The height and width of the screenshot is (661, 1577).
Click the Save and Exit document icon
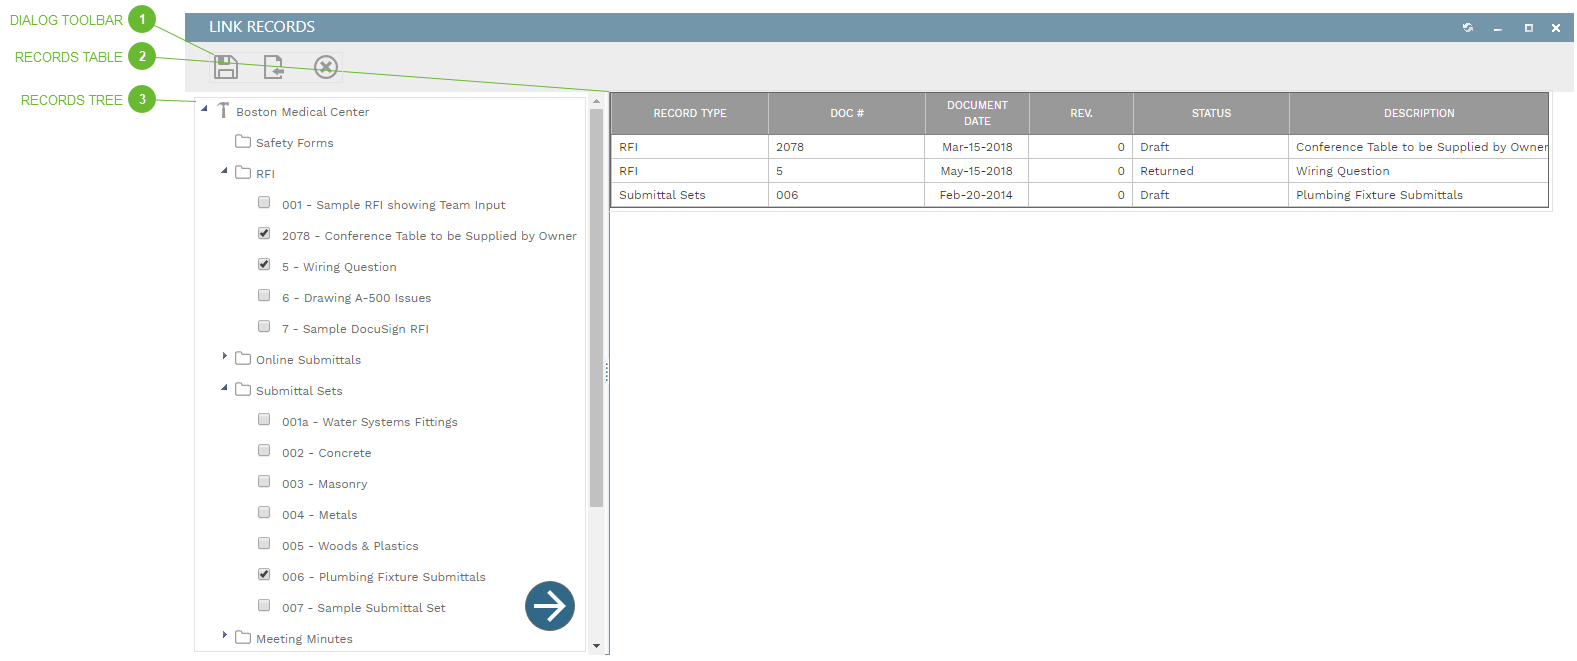coord(273,67)
